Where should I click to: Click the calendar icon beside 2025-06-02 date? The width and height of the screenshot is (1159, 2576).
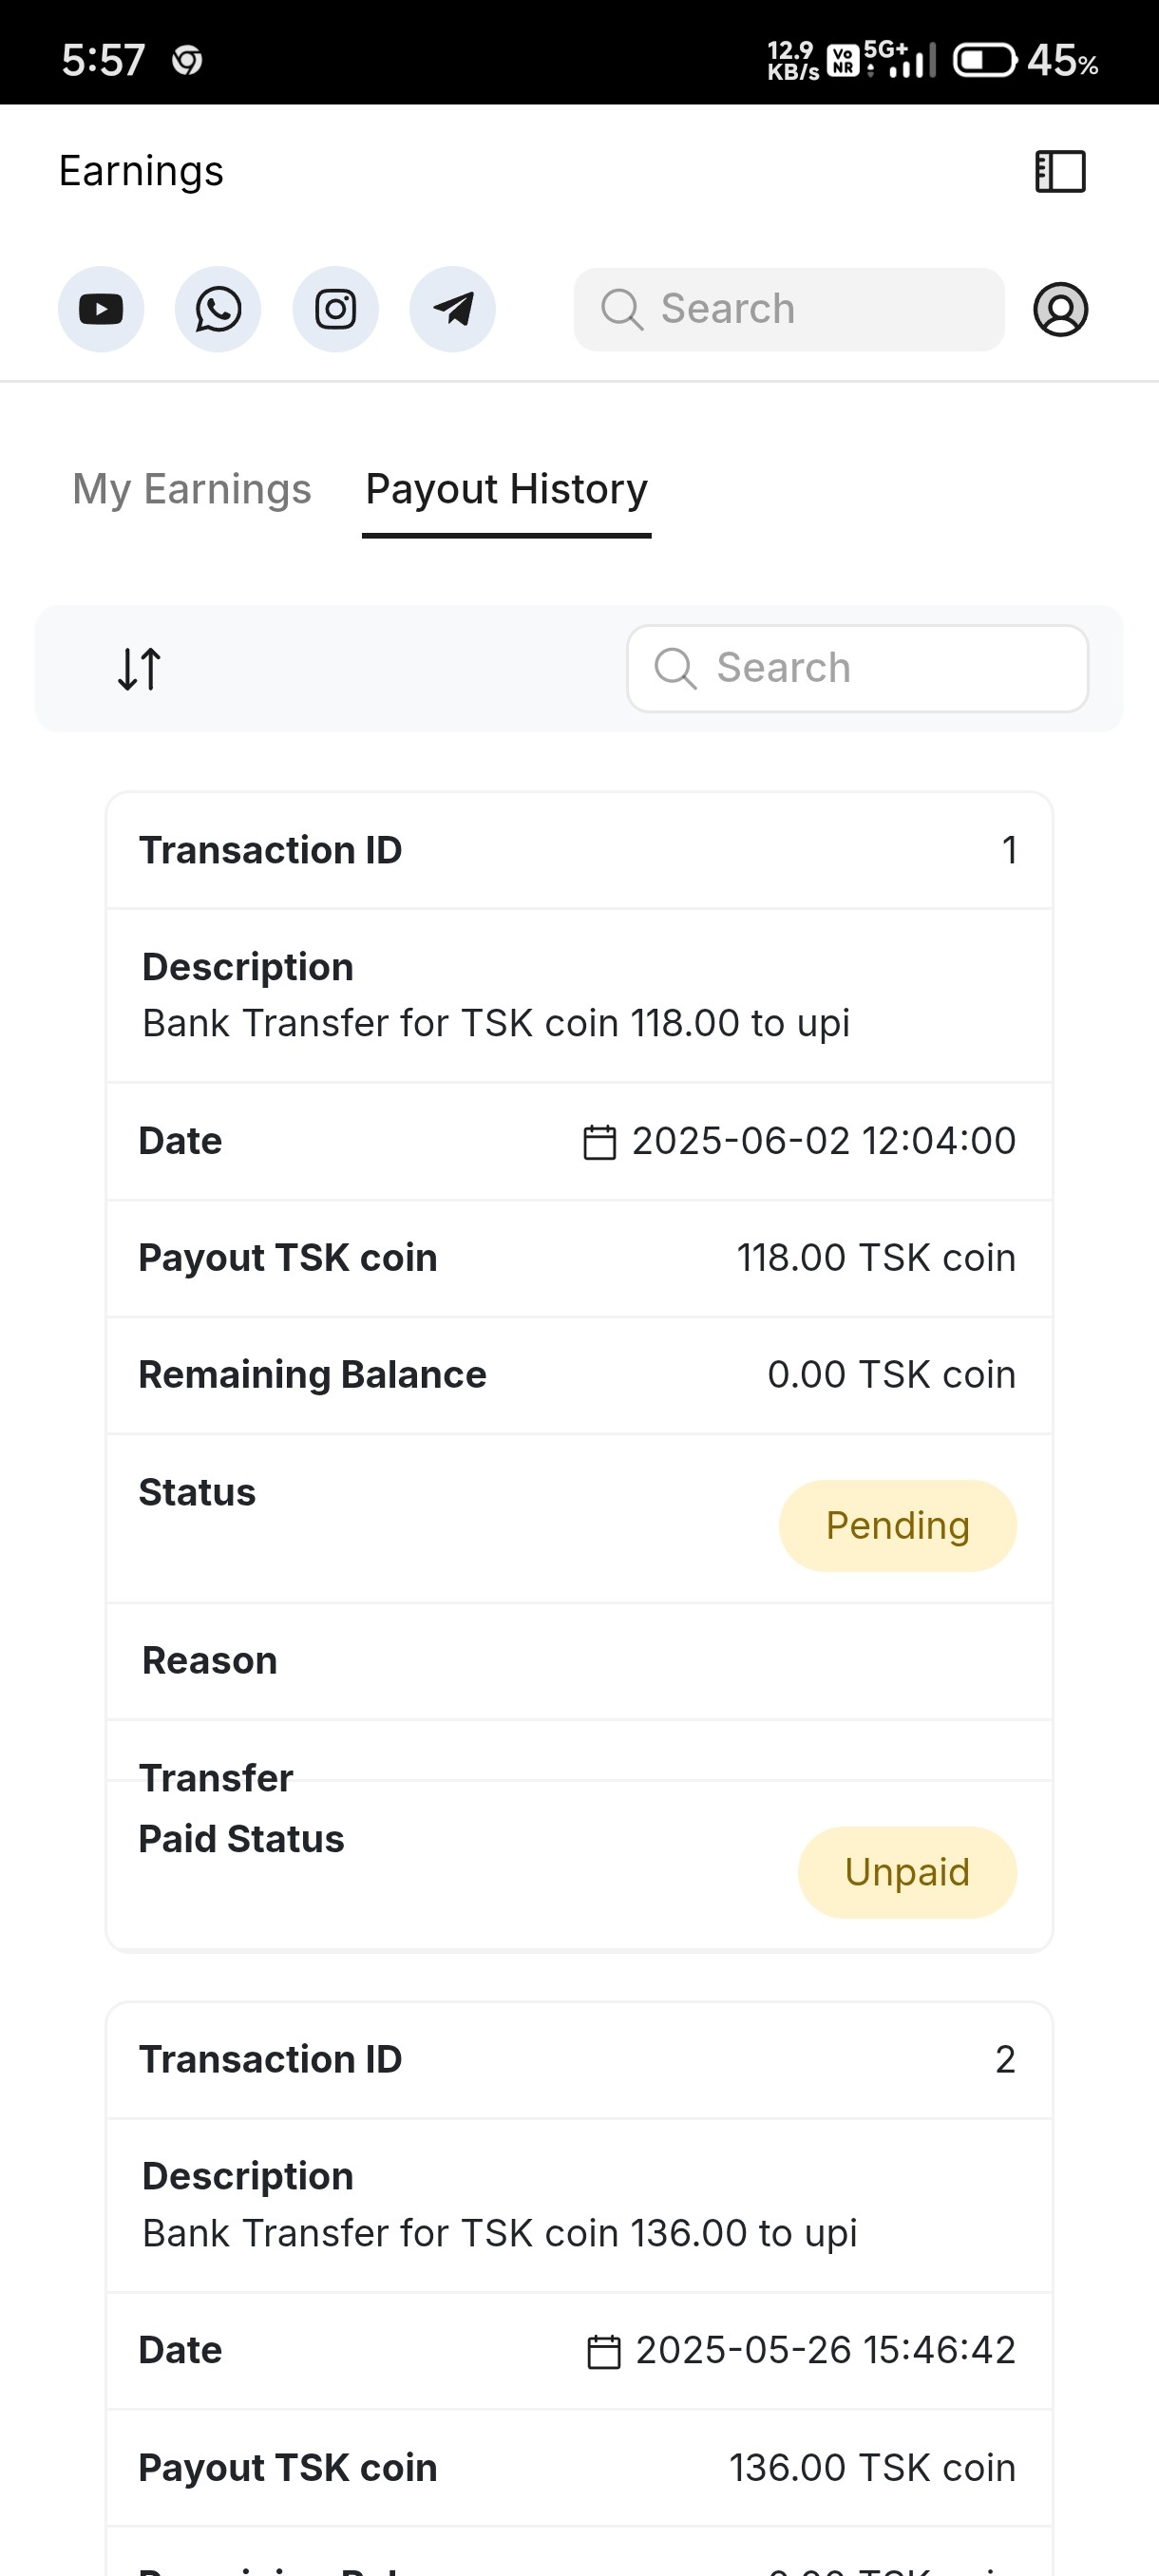[599, 1142]
